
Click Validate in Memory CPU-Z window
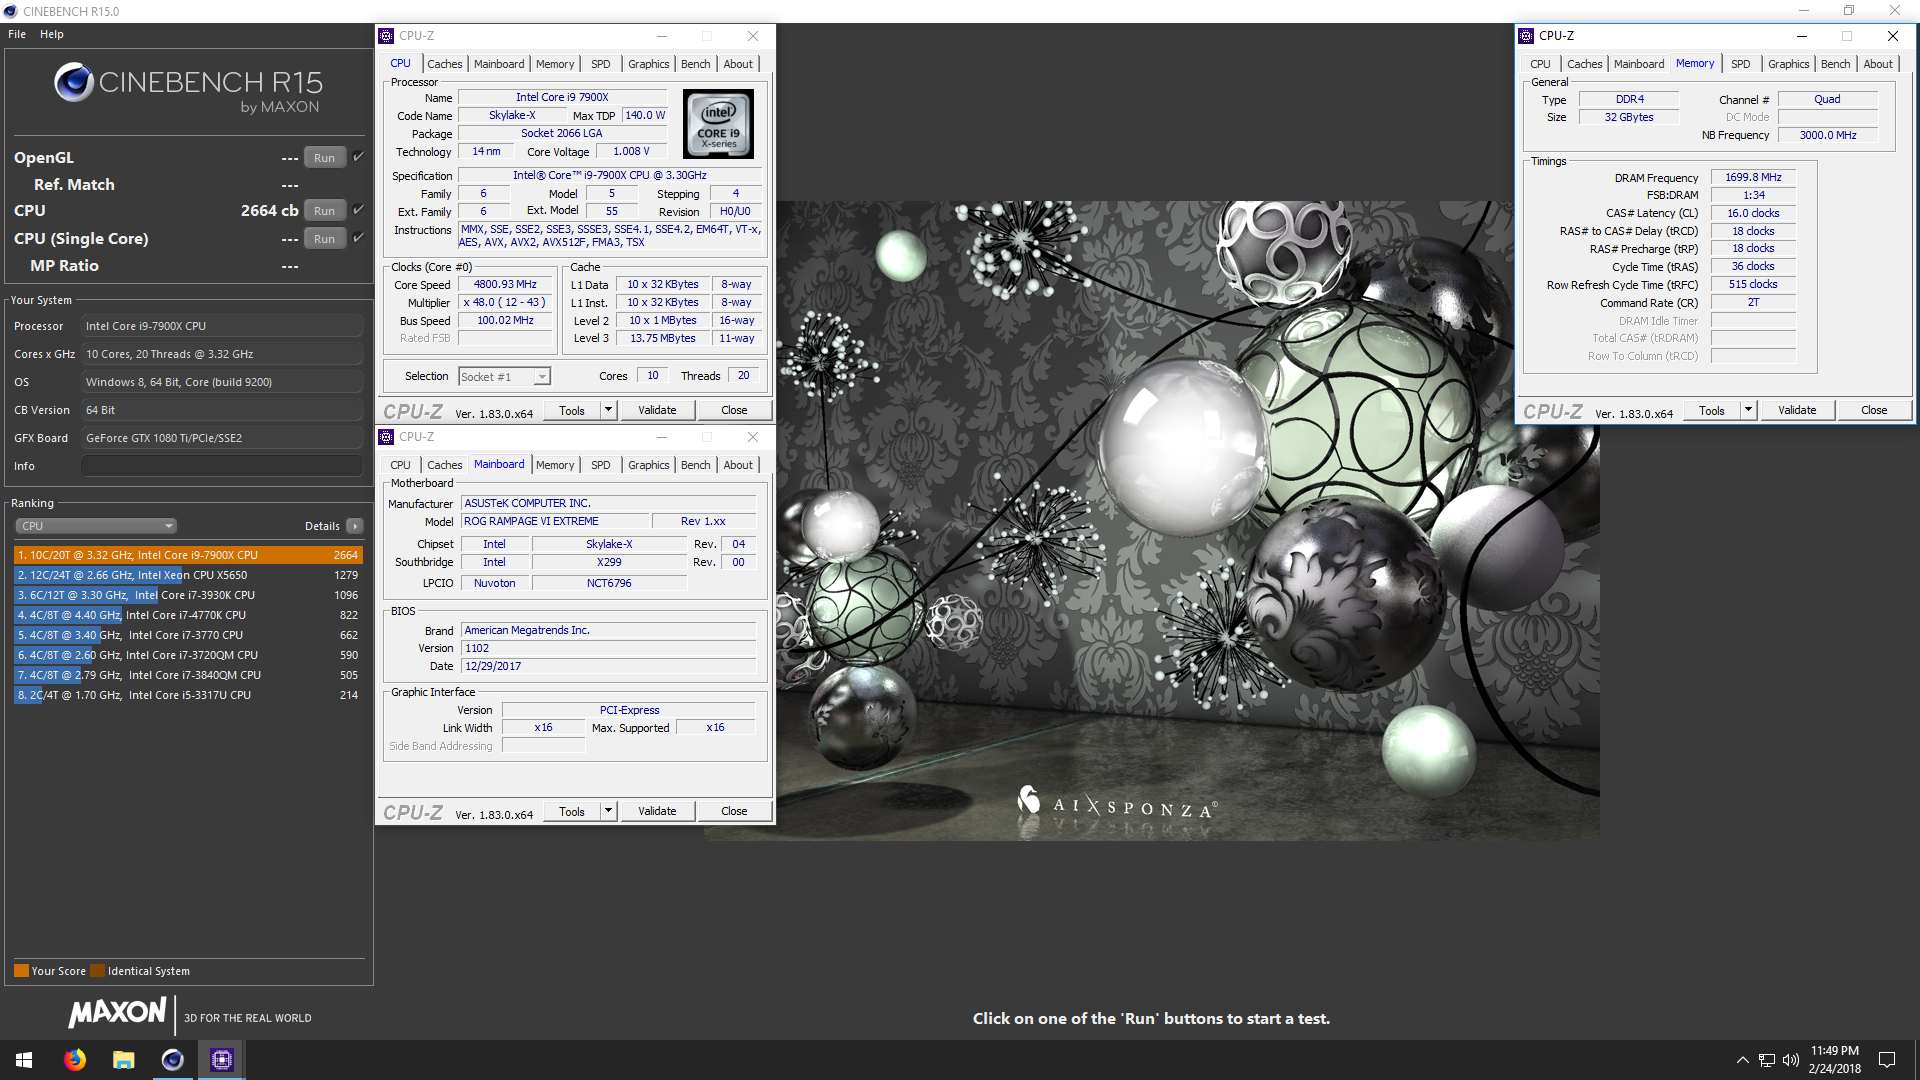click(x=1797, y=410)
